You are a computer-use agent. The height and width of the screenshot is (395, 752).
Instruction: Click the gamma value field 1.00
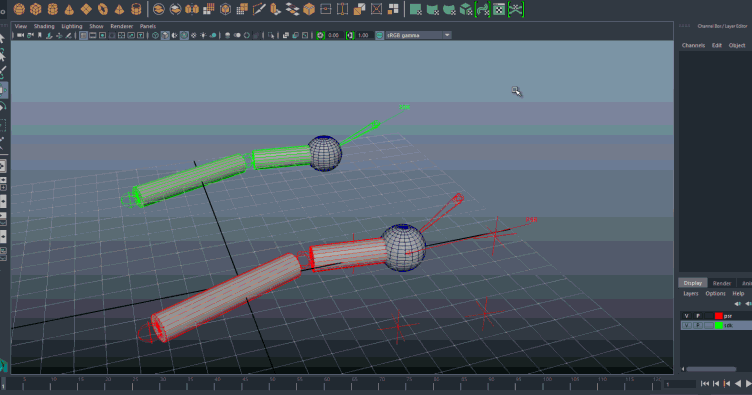point(364,35)
